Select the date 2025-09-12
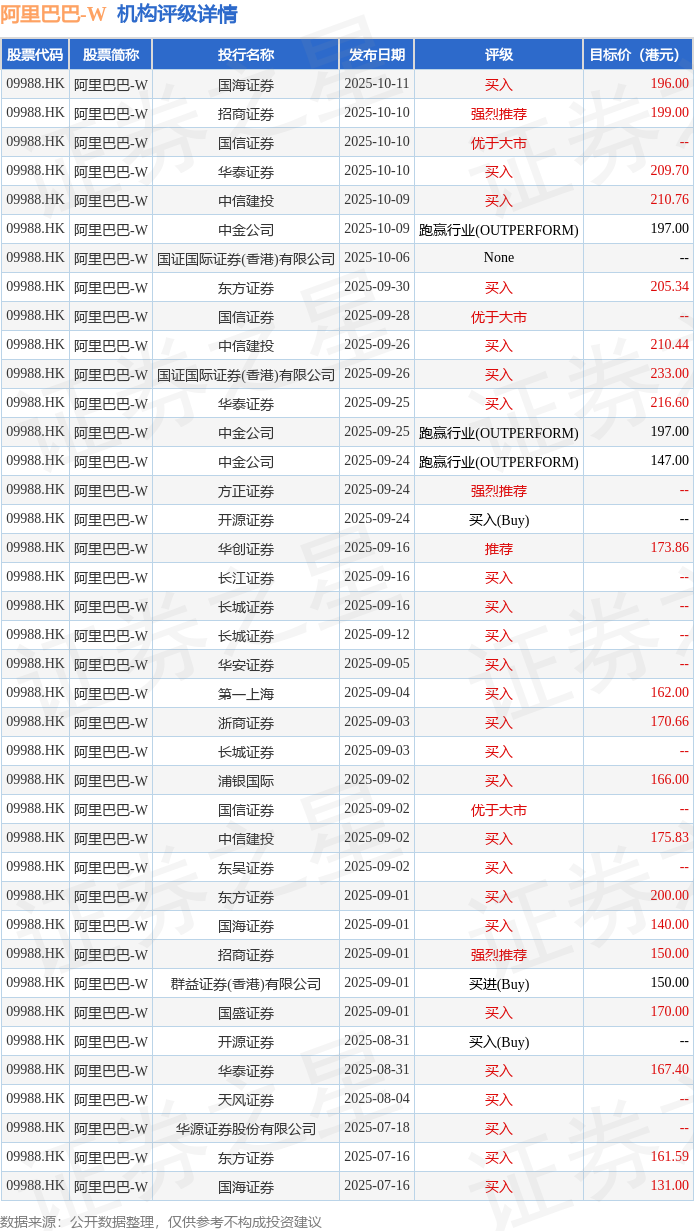Screen dimensions: 694x1231 tap(377, 635)
